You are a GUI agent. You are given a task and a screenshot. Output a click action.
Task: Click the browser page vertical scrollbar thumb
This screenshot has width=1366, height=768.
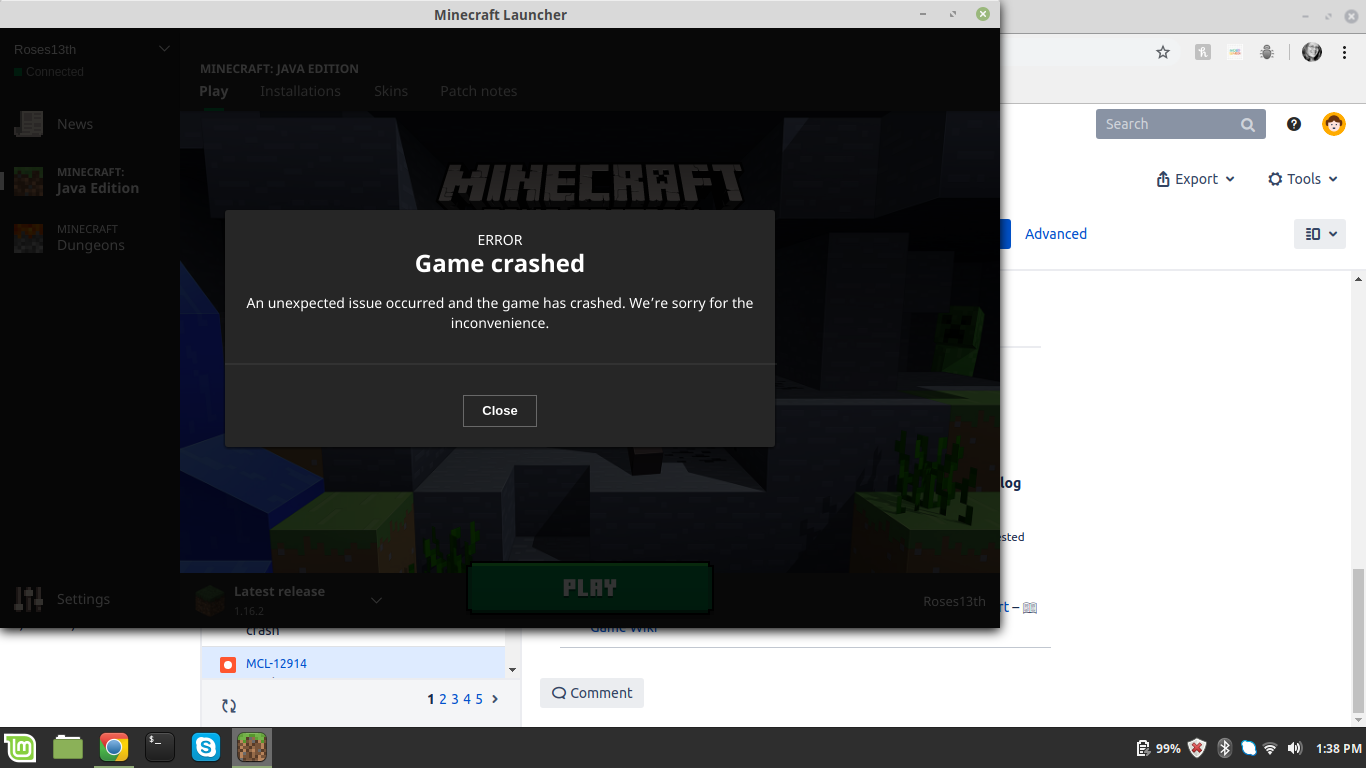[x=1358, y=640]
